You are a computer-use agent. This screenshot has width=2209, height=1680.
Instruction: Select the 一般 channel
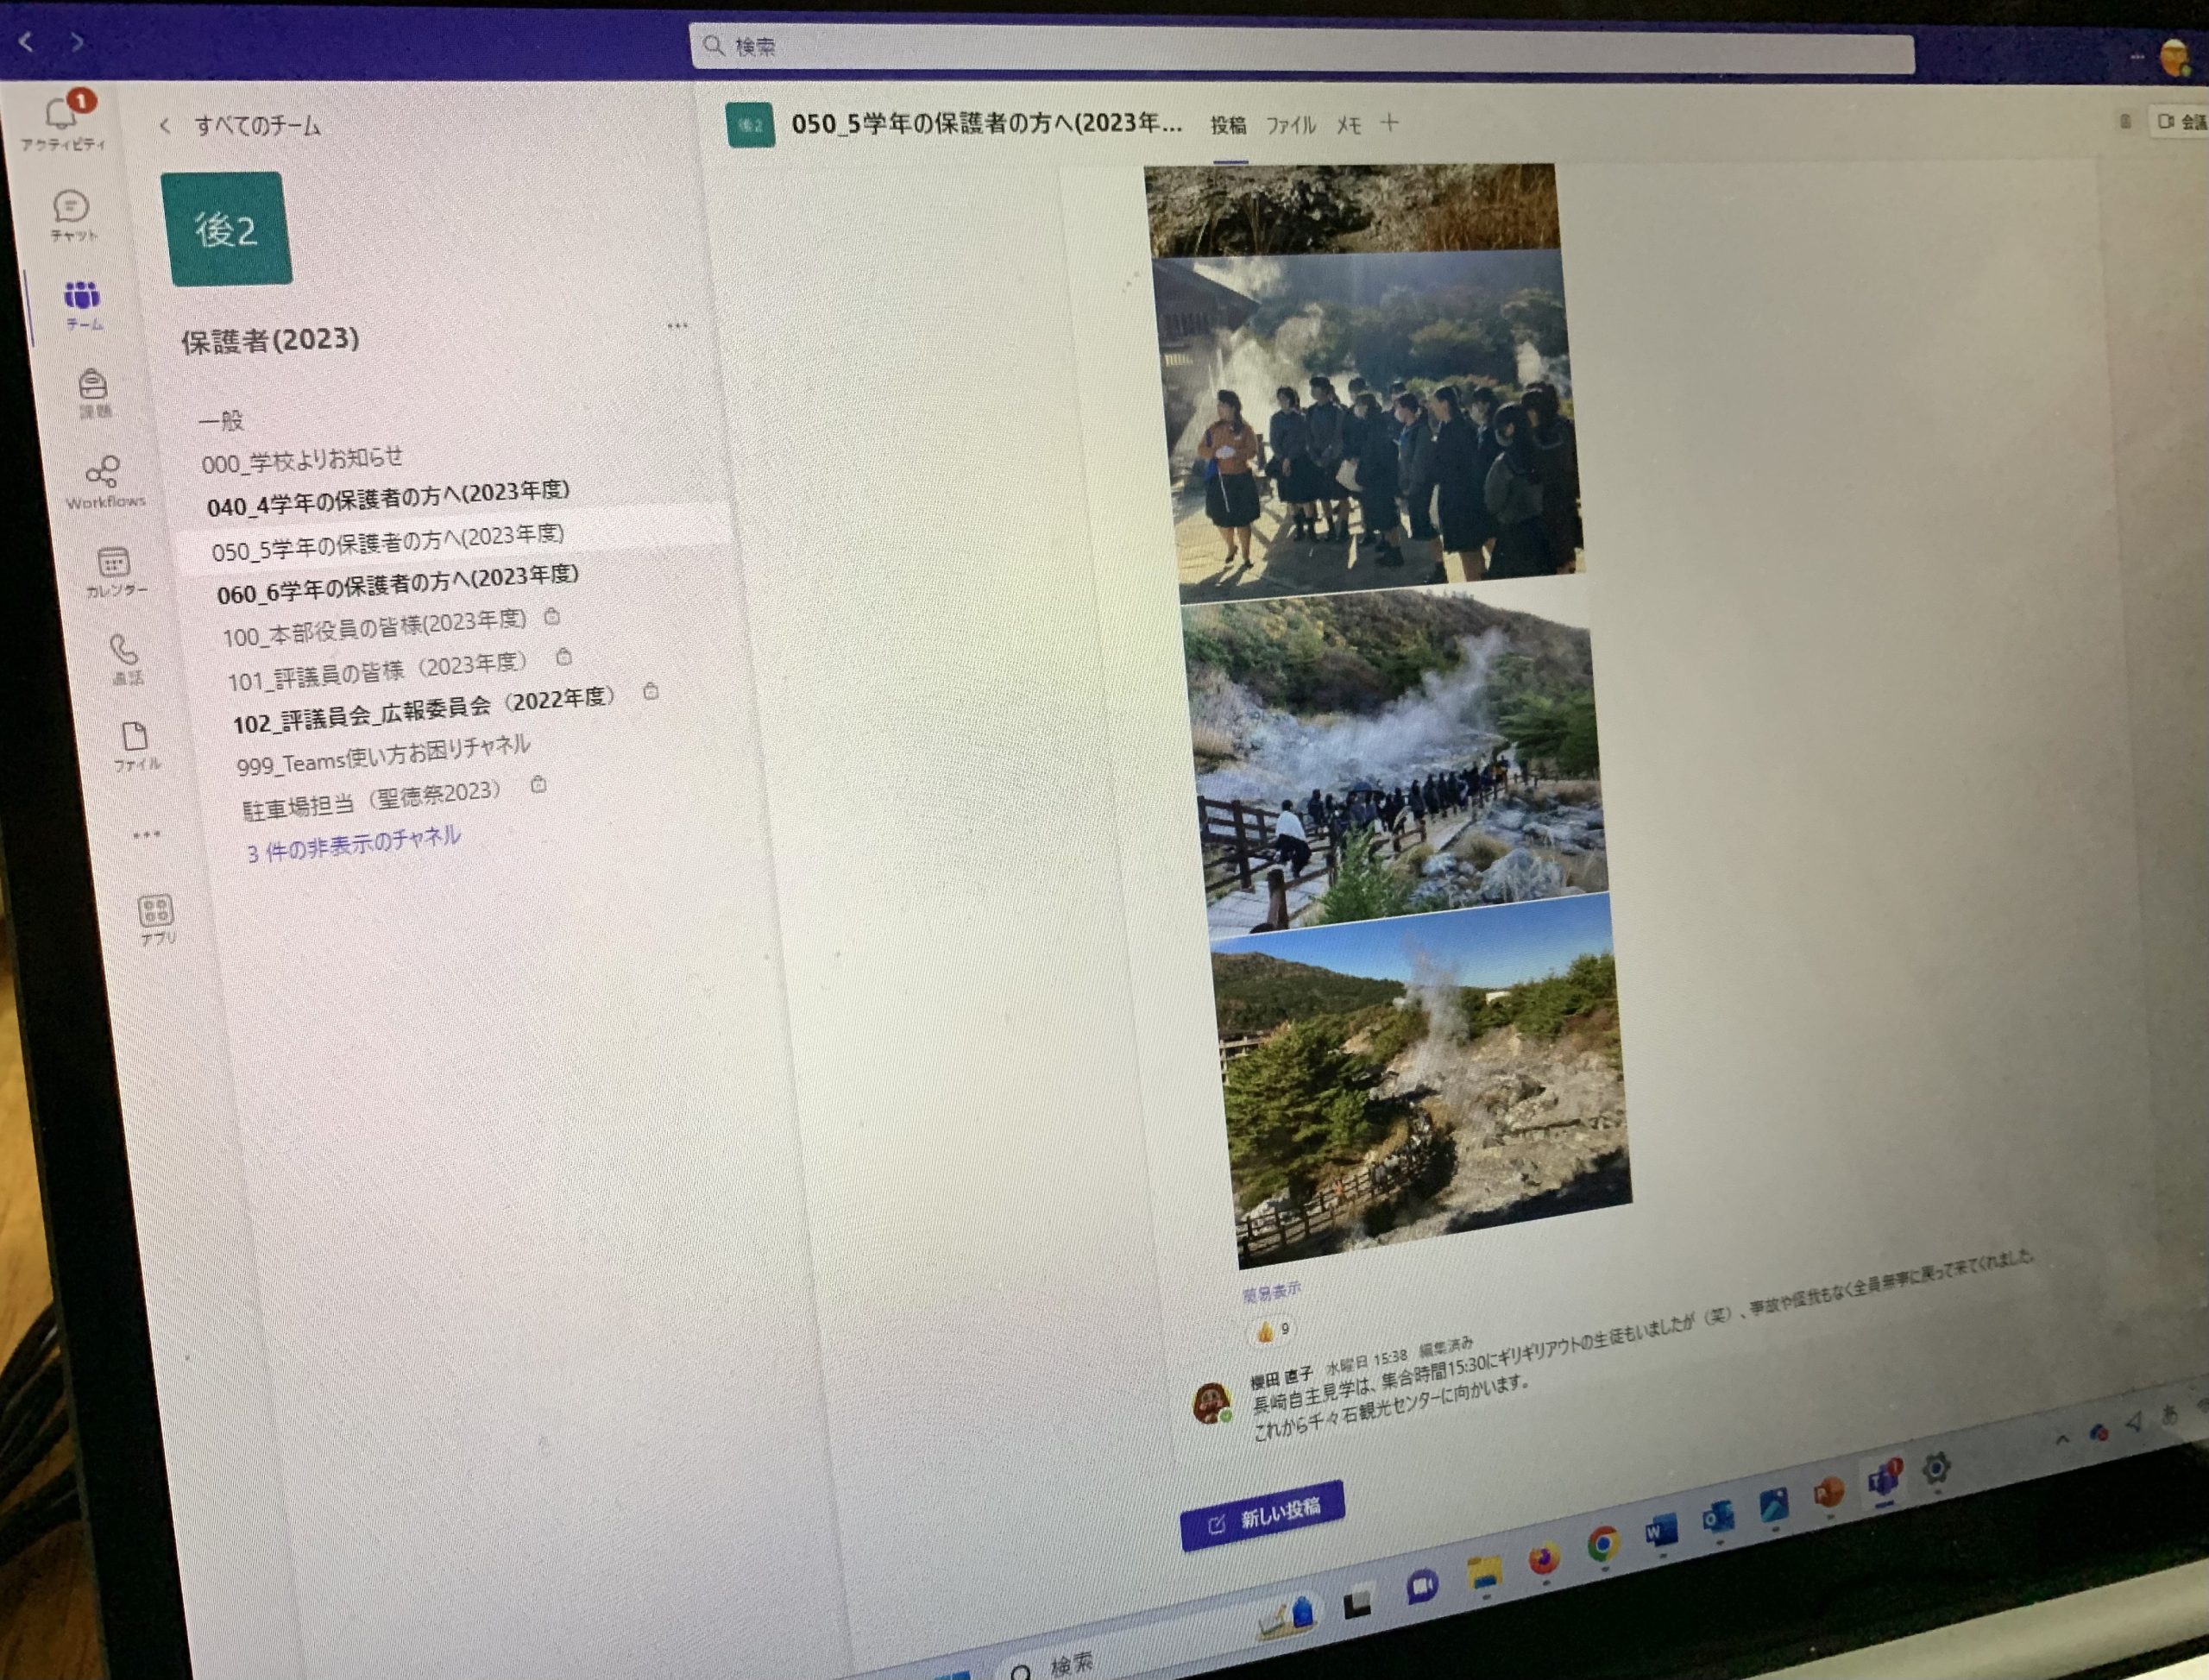[x=221, y=421]
